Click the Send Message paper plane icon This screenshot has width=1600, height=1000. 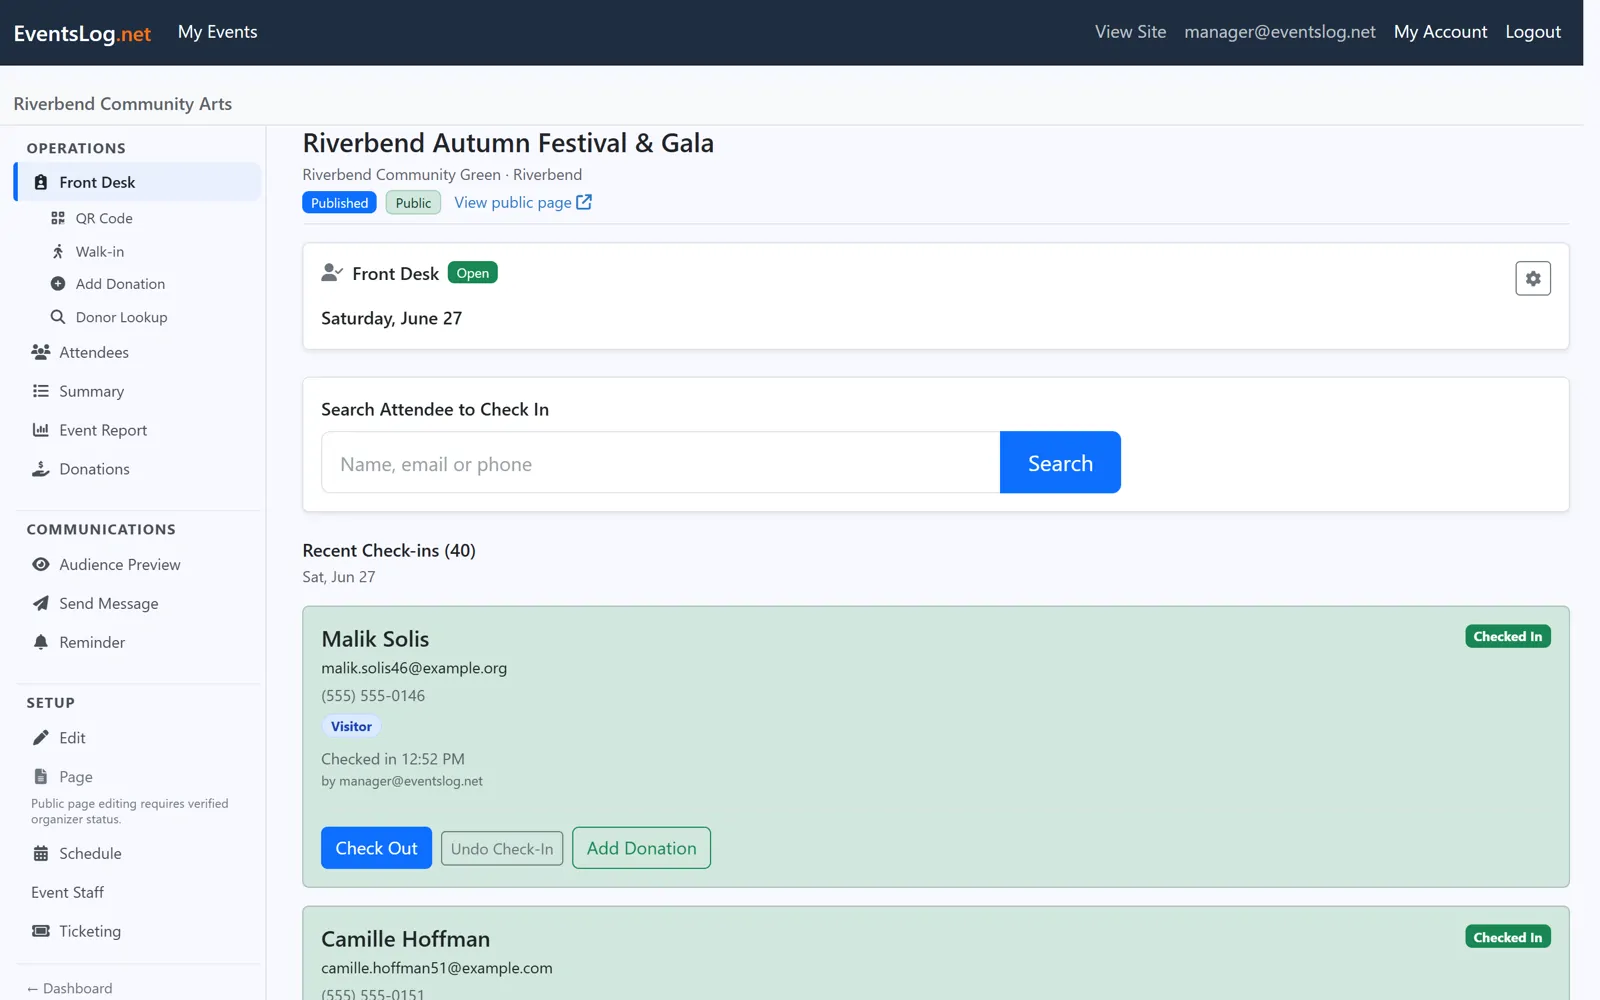click(41, 604)
